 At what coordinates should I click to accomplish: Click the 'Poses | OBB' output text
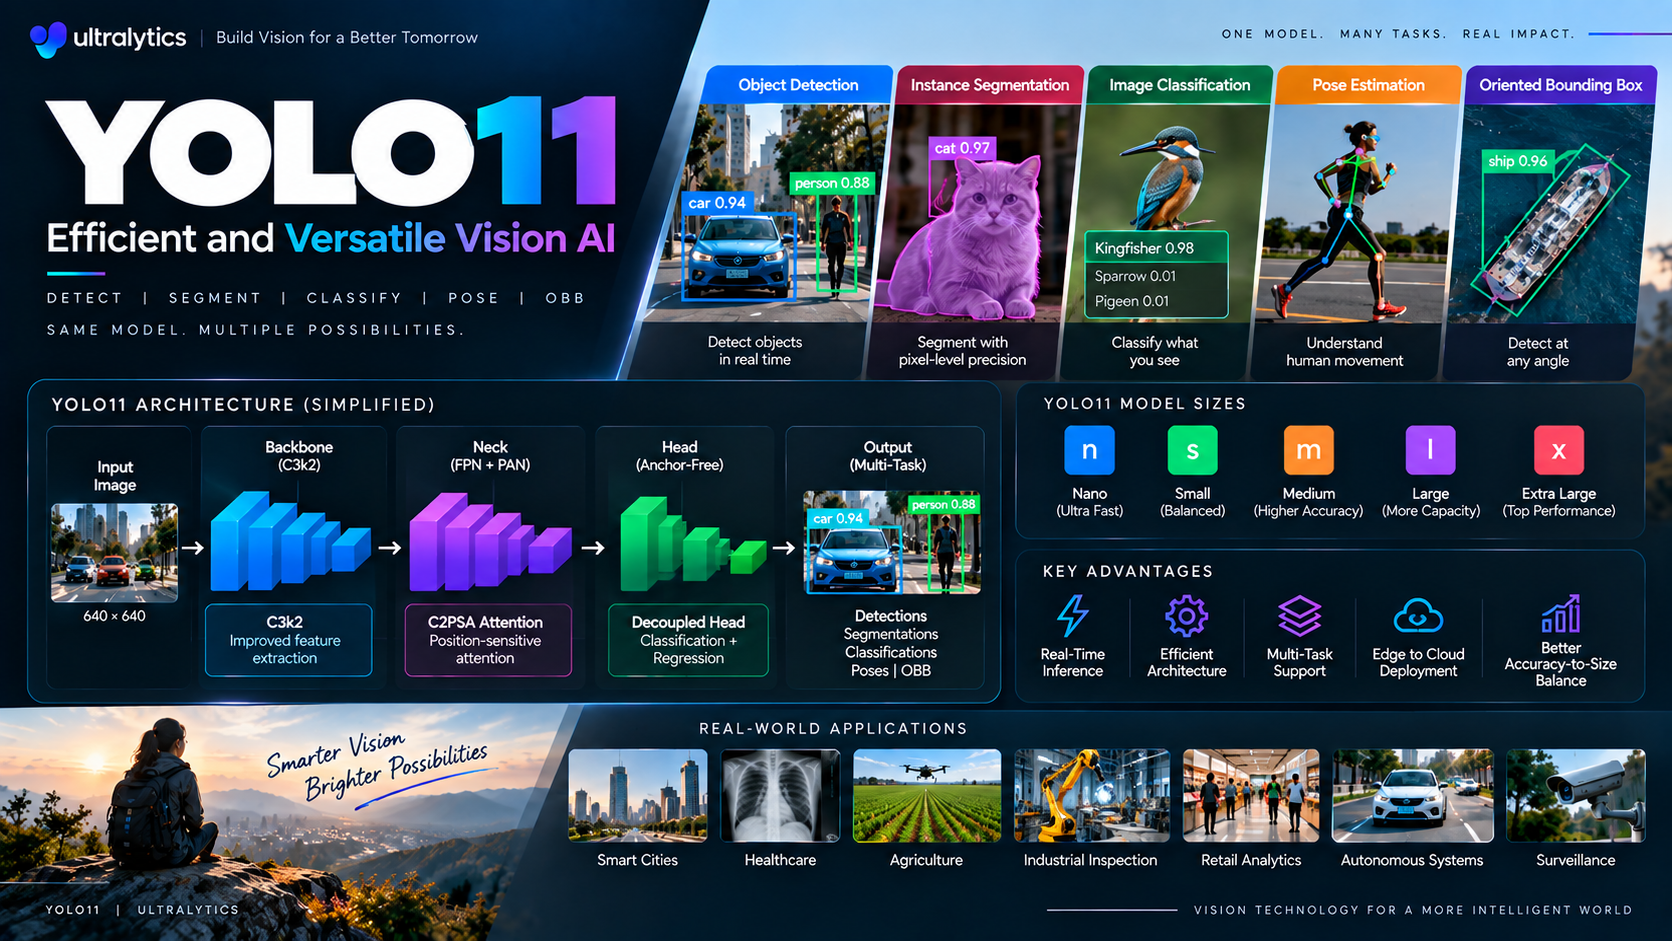(891, 670)
